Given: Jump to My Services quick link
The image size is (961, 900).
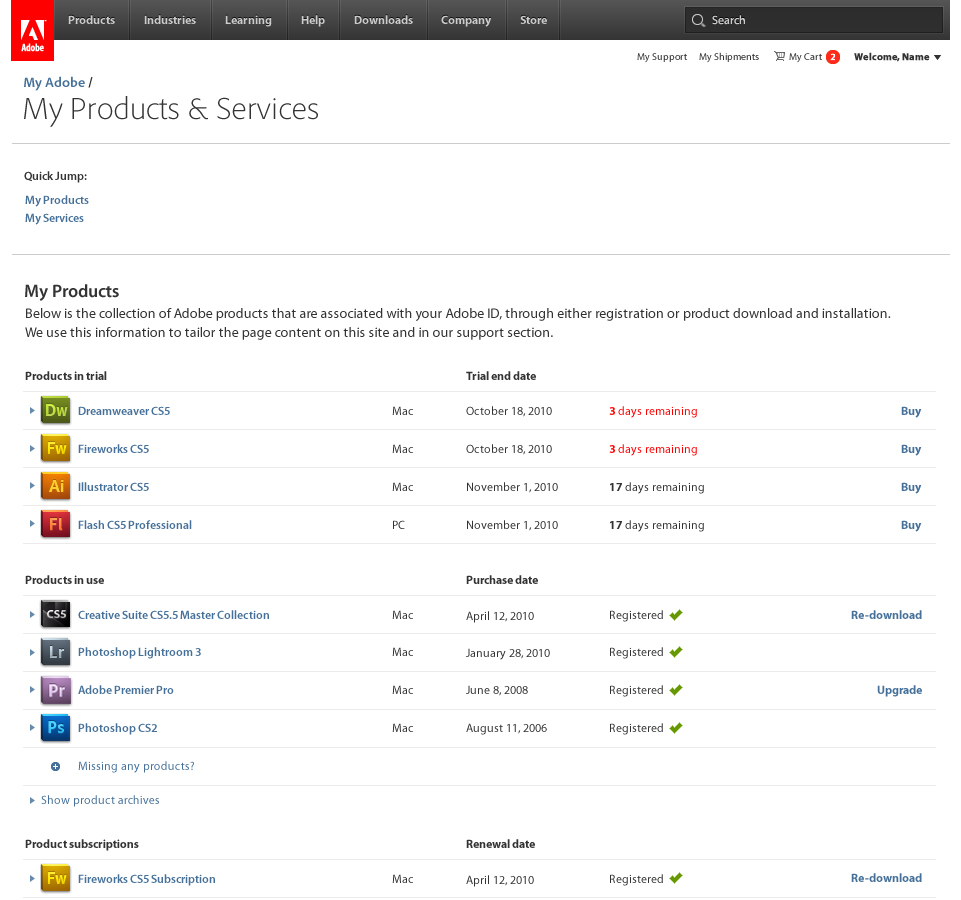Looking at the screenshot, I should (55, 218).
